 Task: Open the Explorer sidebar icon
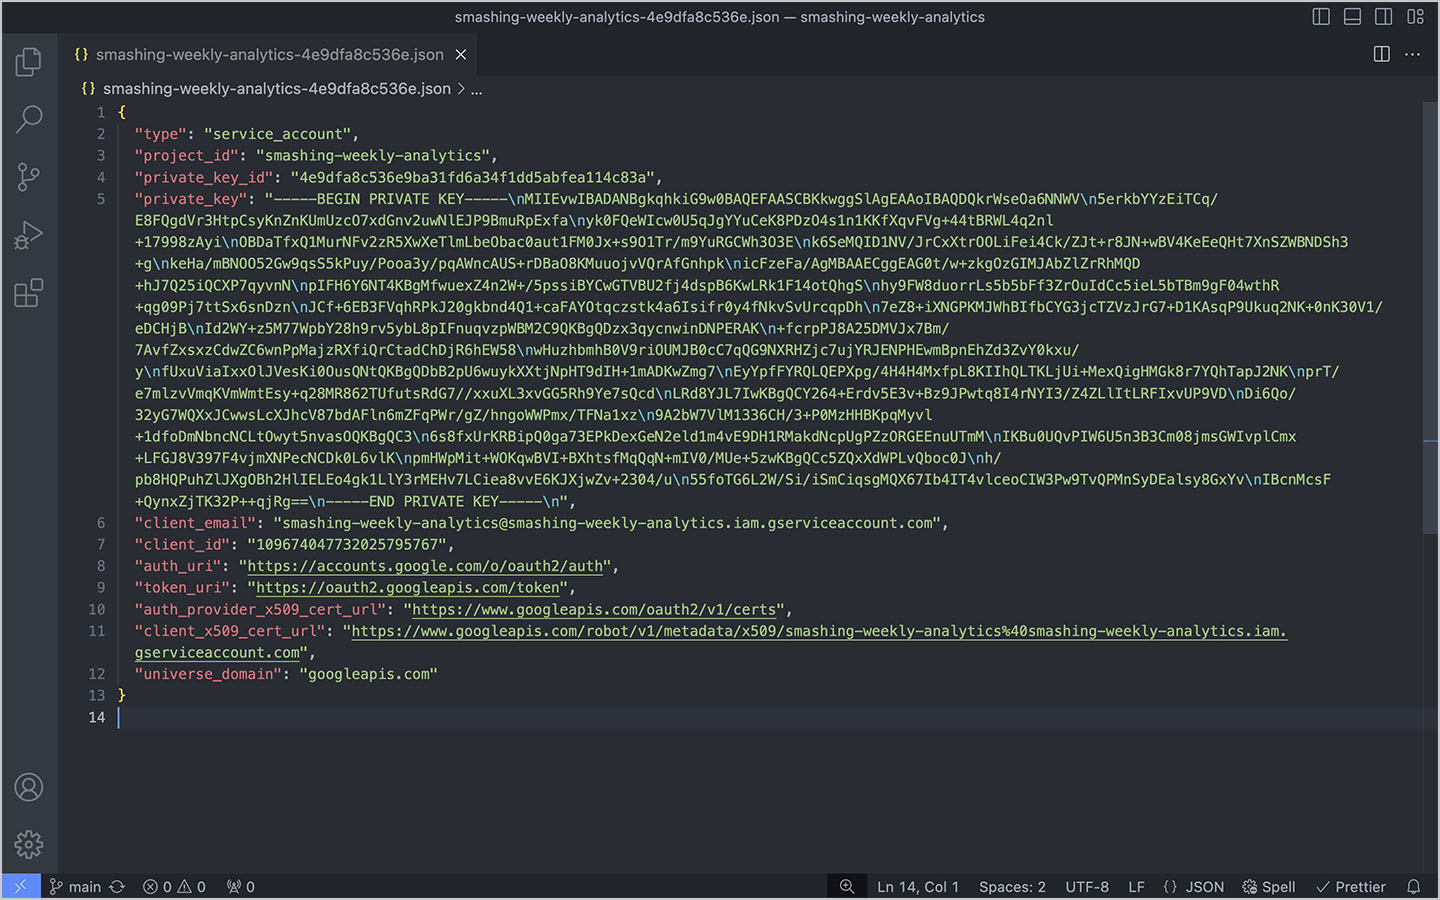29,61
